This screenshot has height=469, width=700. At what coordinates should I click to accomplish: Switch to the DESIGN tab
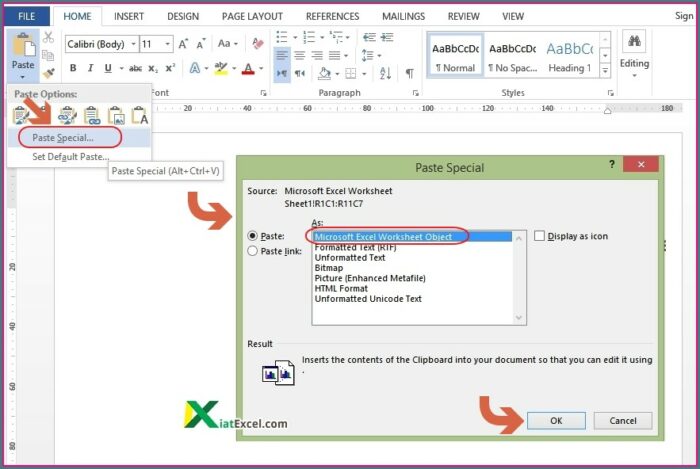click(183, 17)
